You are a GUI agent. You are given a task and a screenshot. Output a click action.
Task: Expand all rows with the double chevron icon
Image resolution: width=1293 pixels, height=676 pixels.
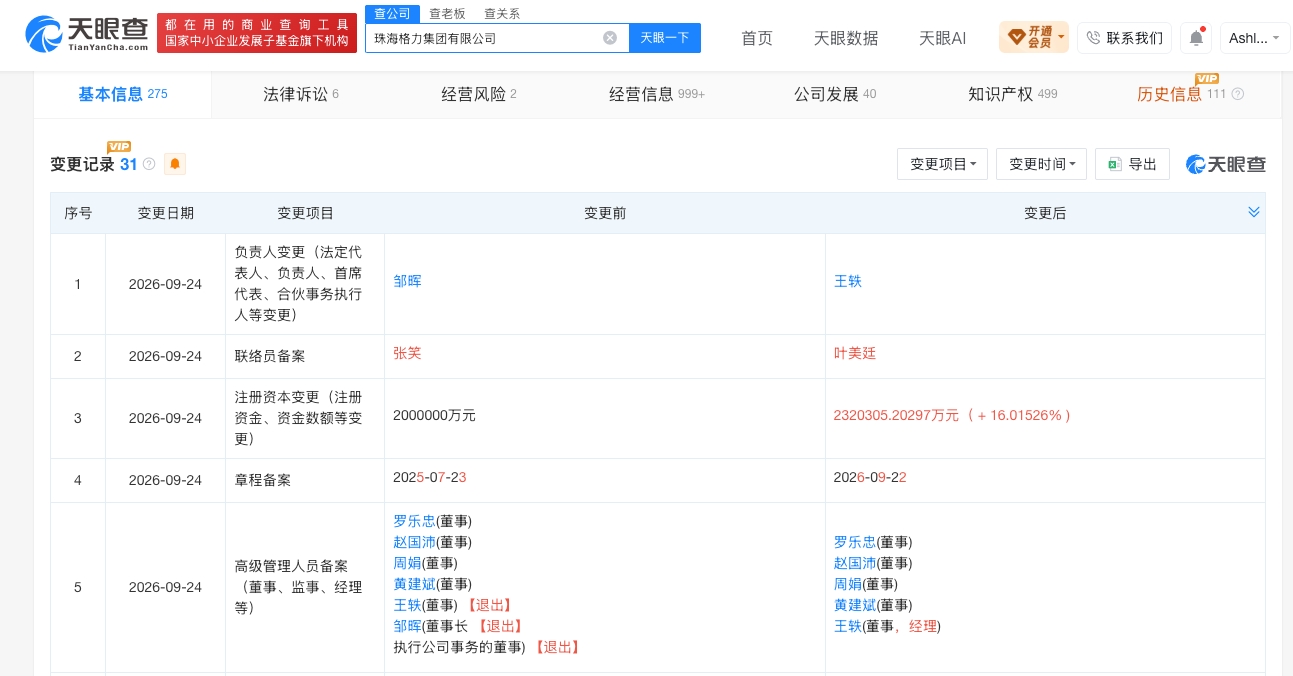click(x=1254, y=212)
